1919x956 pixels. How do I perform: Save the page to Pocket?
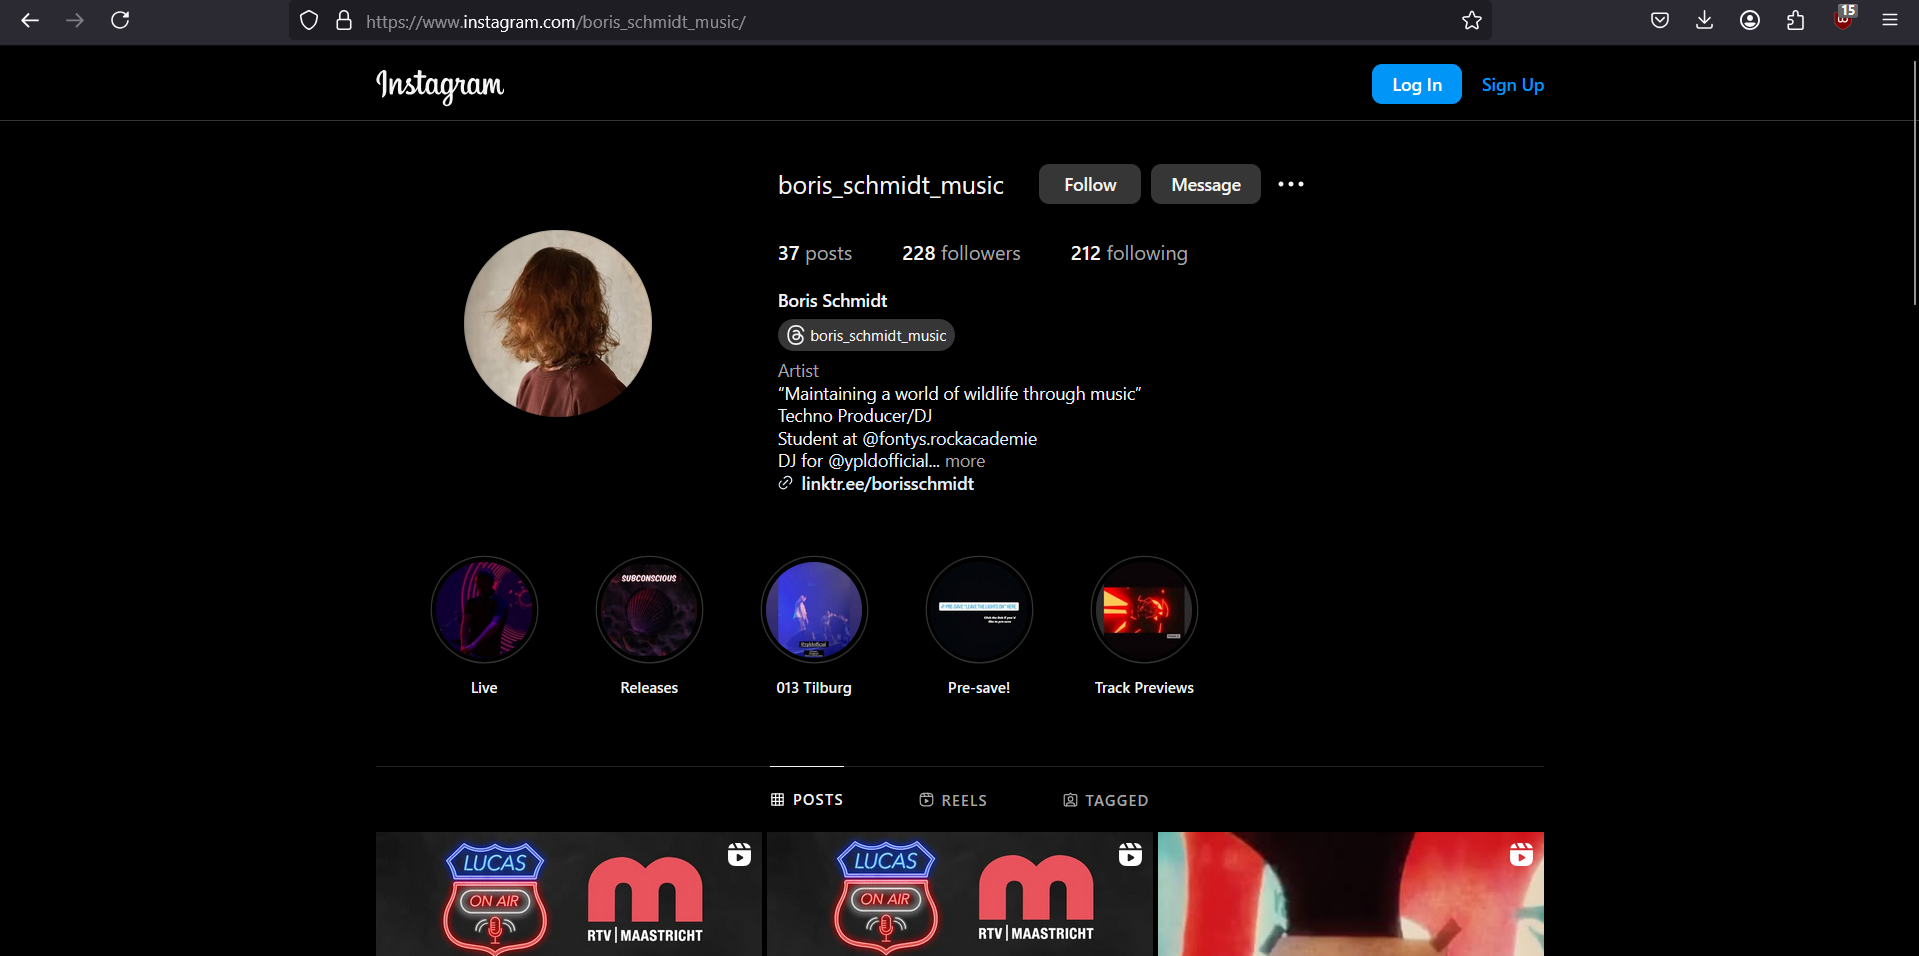[1659, 21]
